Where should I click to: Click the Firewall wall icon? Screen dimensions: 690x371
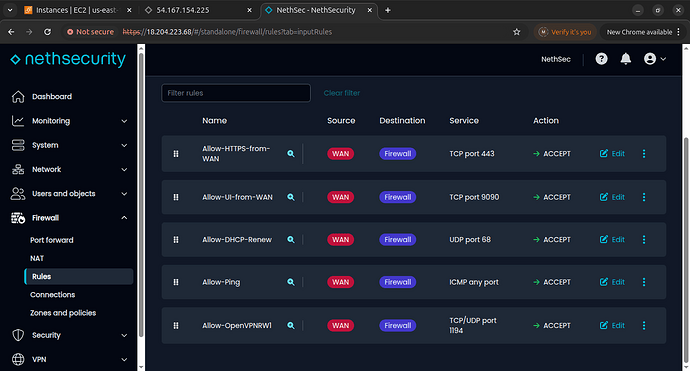(18, 217)
